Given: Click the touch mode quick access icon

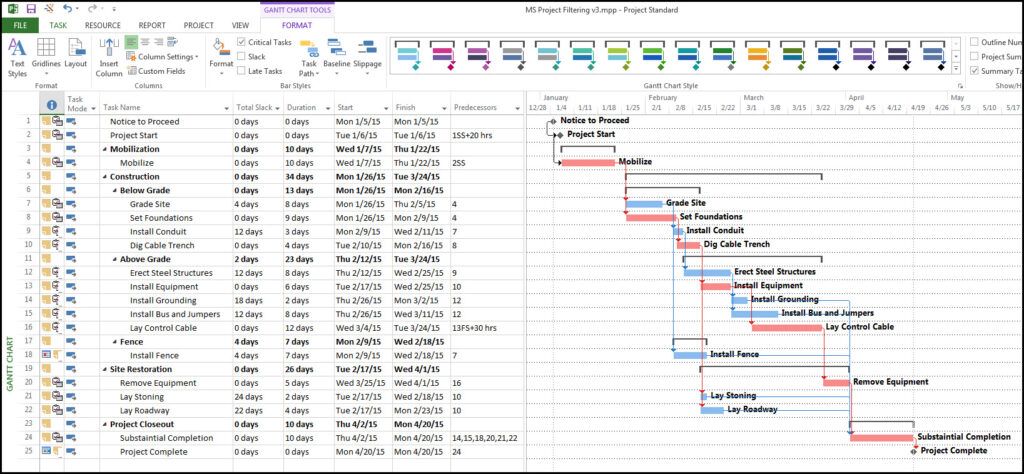Looking at the screenshot, I should (x=49, y=9).
